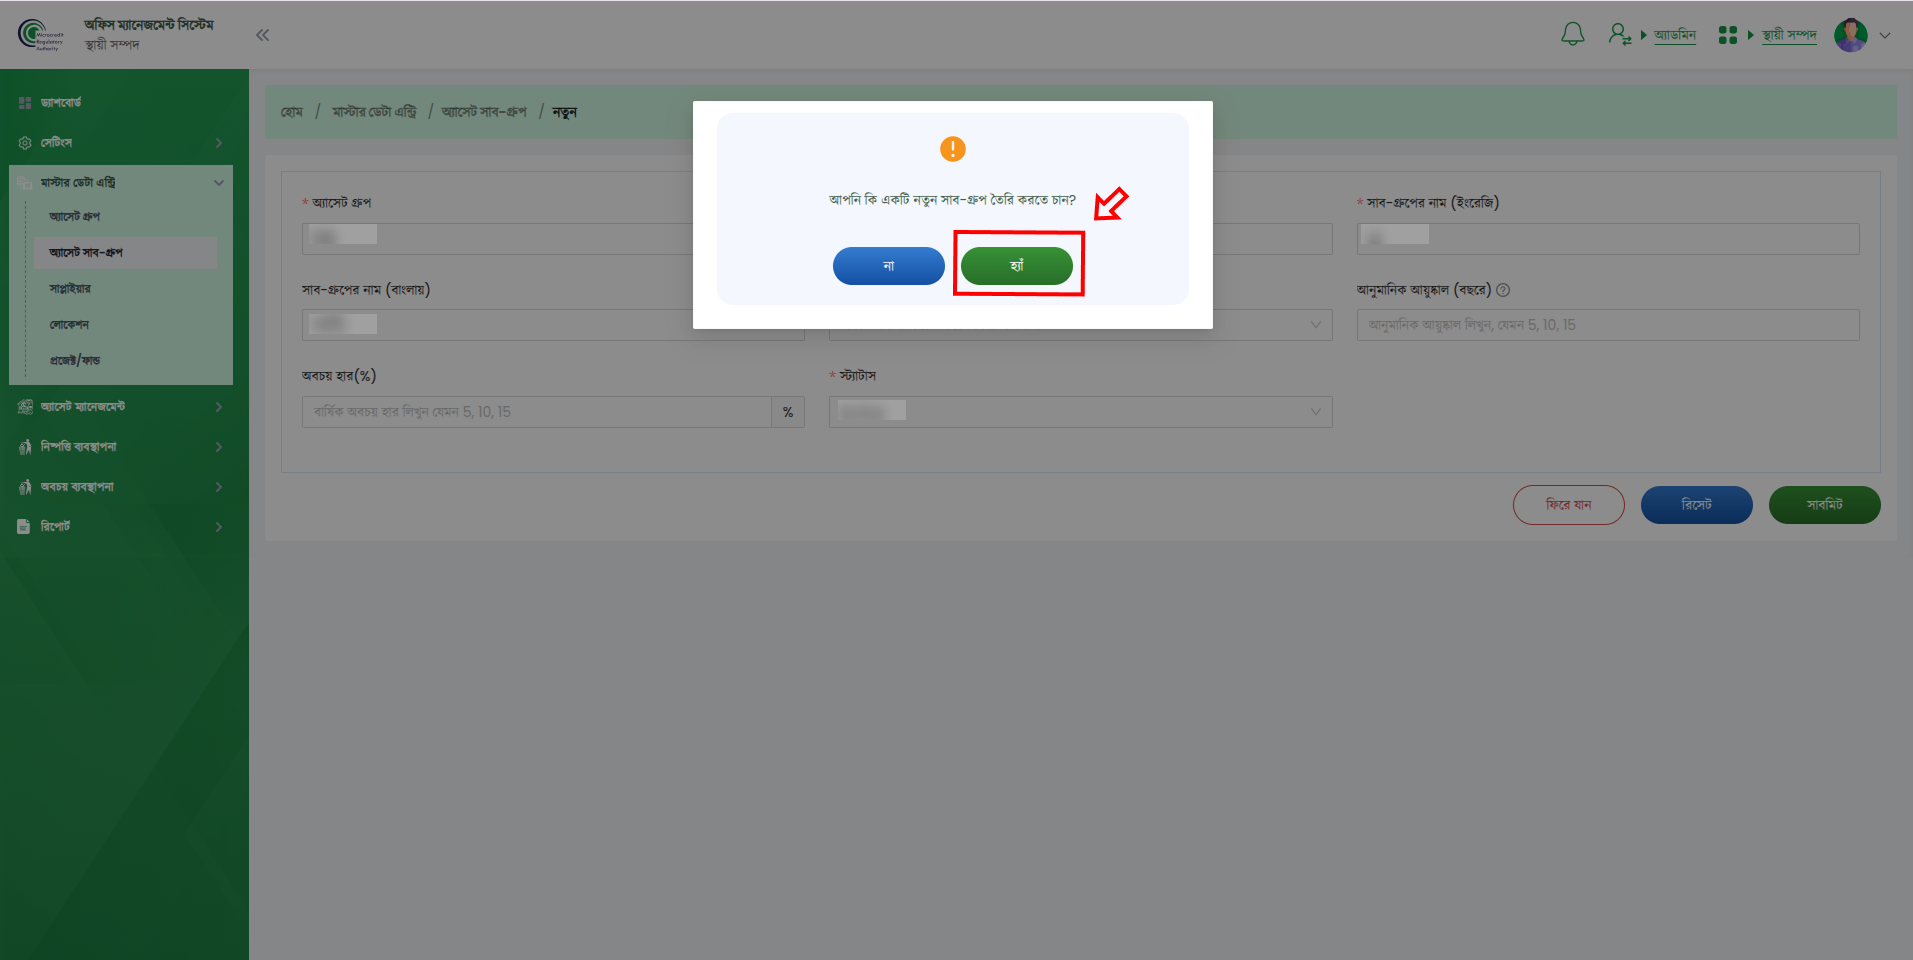This screenshot has height=960, width=1913.
Task: Click the সেটিংস gear icon
Action: [x=25, y=143]
